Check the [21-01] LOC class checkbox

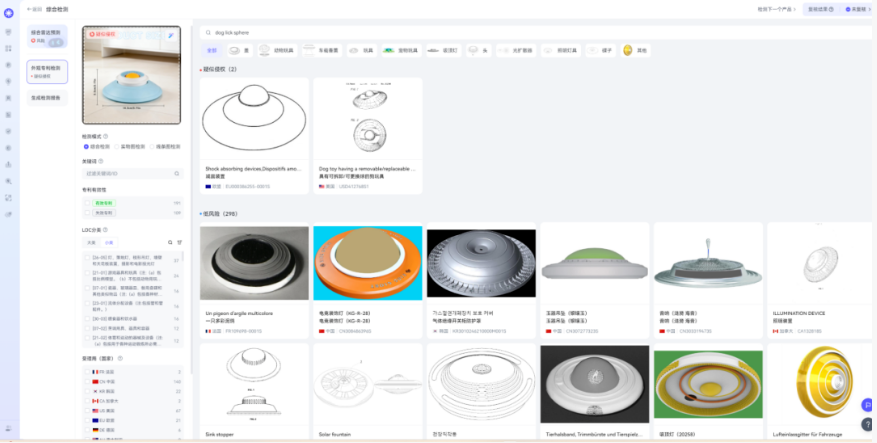(x=87, y=273)
